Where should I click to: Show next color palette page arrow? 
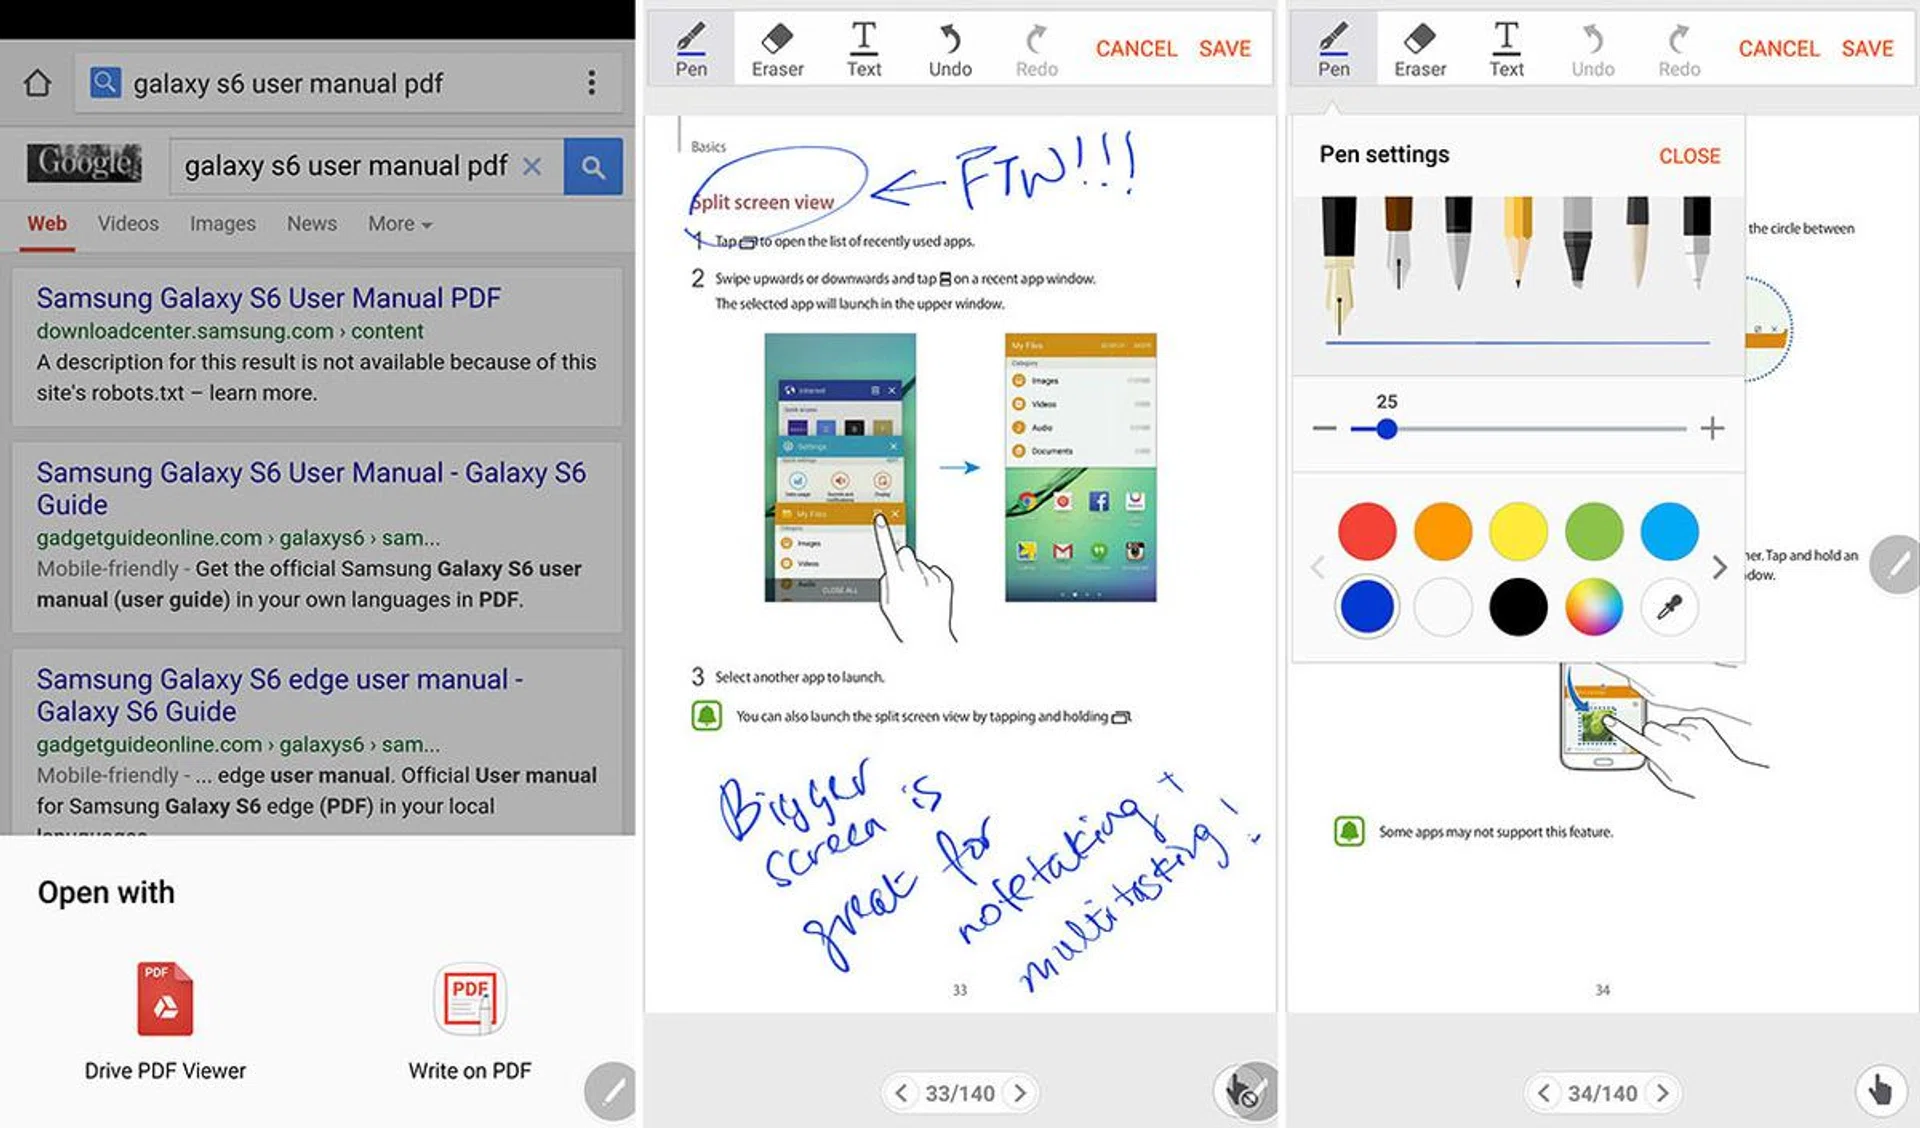coord(1719,568)
